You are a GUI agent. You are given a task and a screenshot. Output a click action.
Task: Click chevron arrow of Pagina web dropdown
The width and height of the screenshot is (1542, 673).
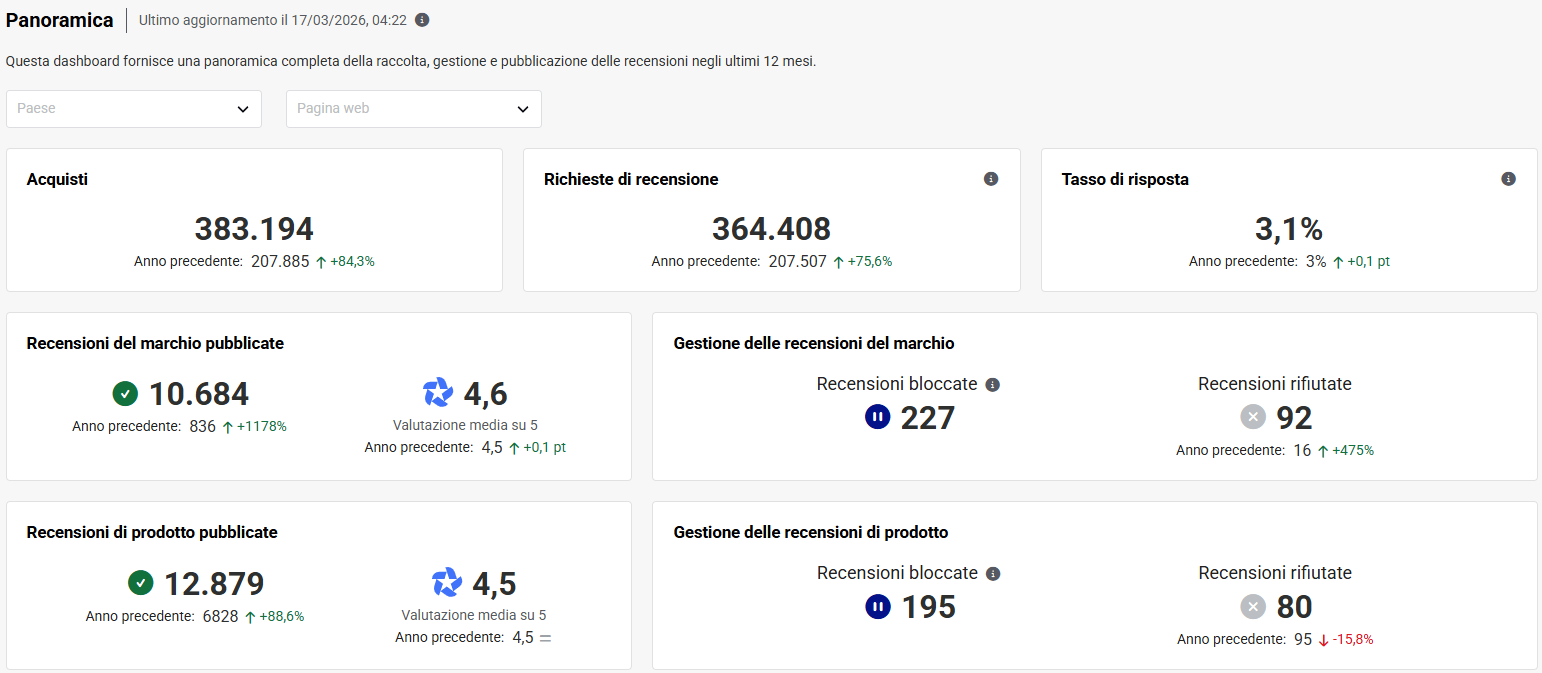[523, 109]
